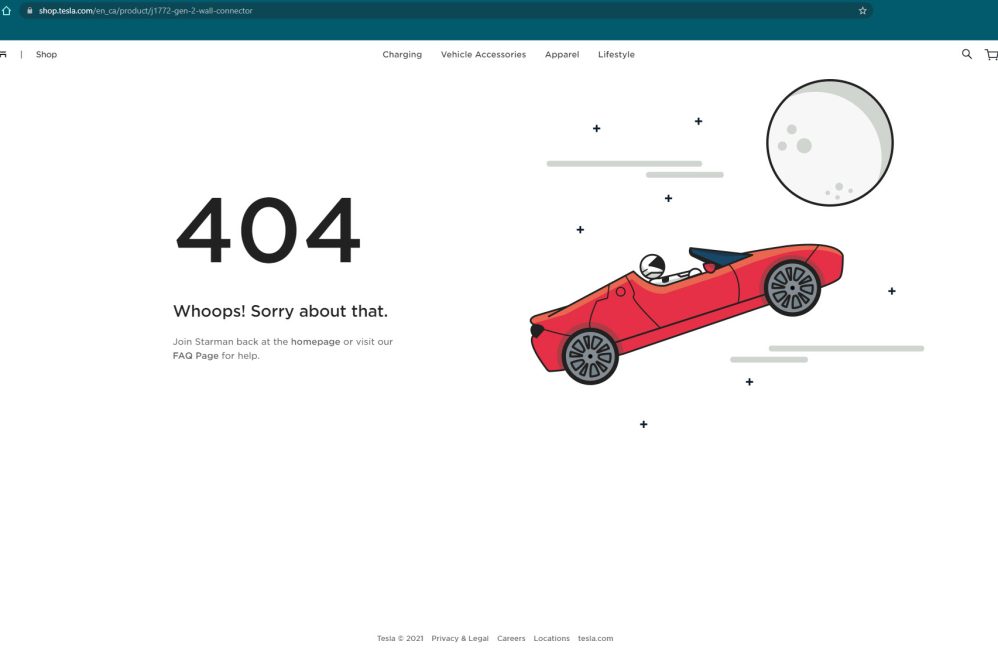Bookmark this page with the star icon

click(x=862, y=11)
